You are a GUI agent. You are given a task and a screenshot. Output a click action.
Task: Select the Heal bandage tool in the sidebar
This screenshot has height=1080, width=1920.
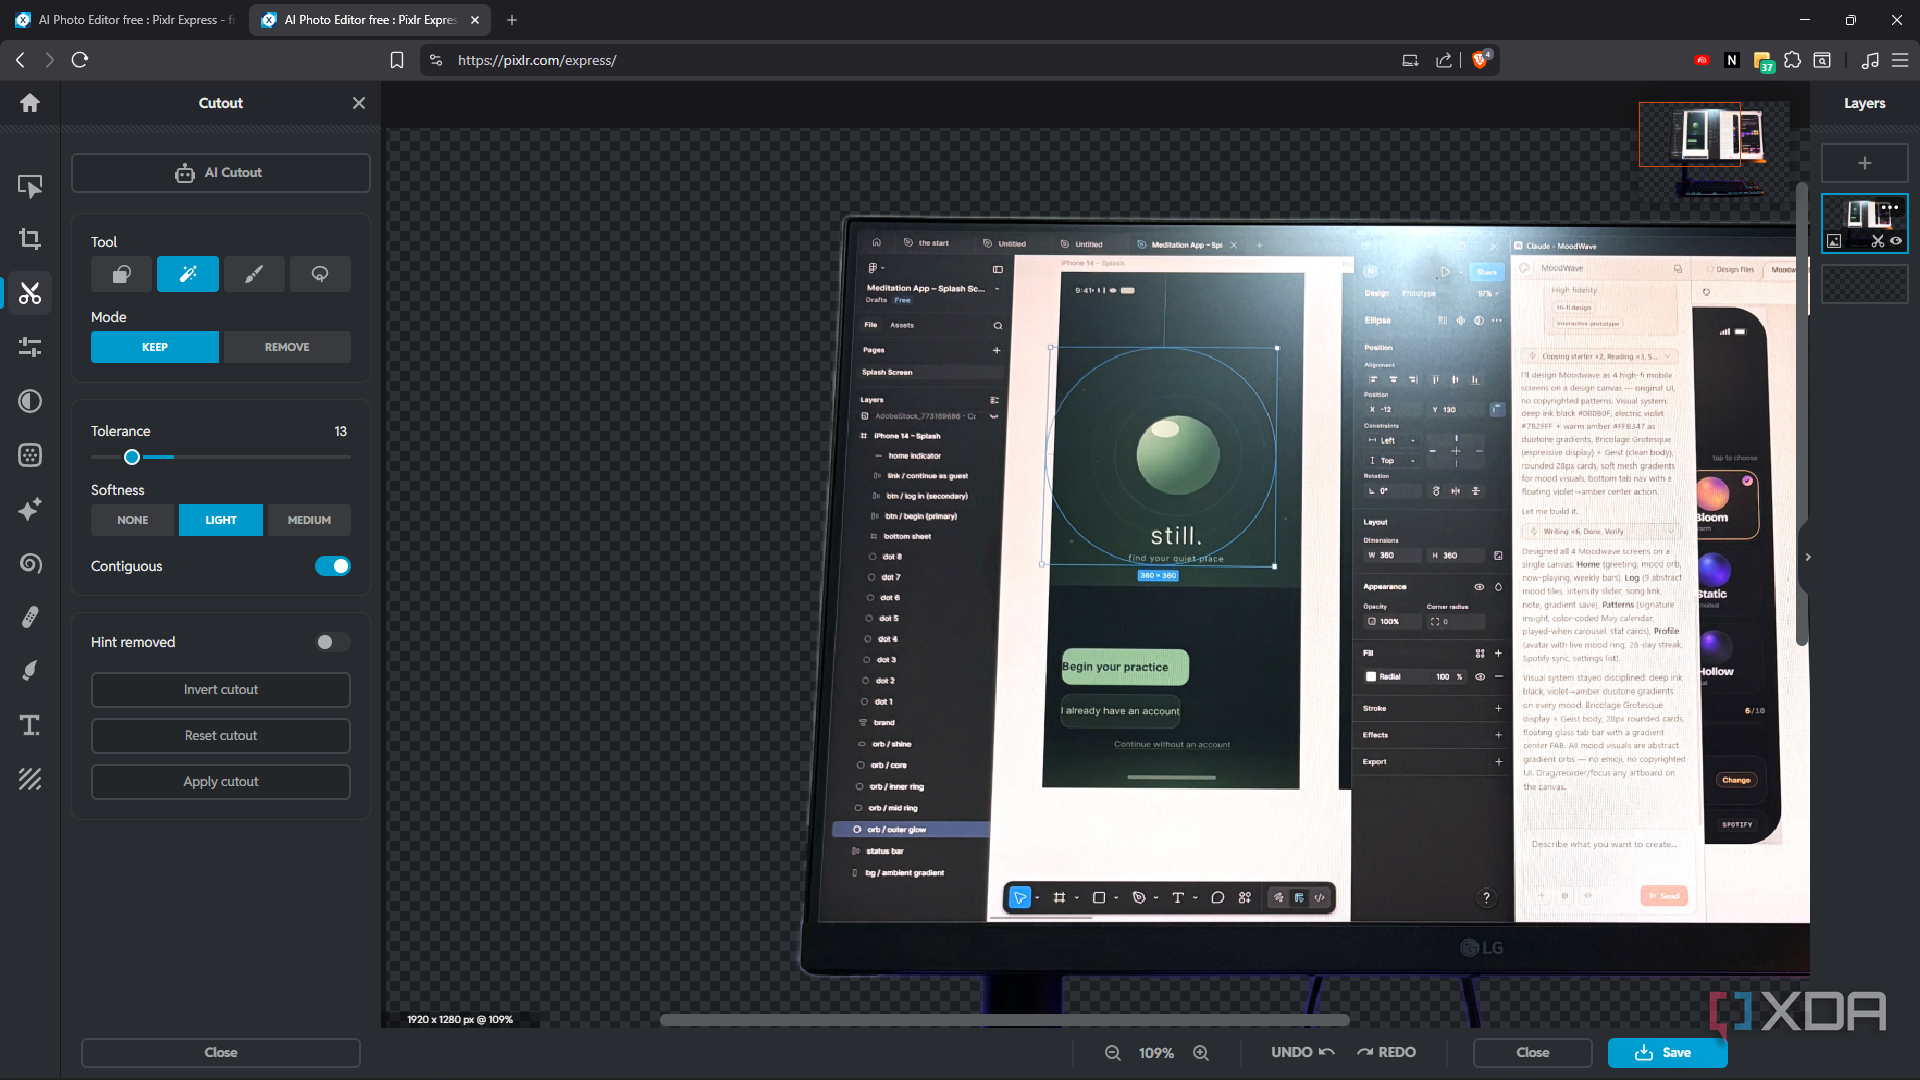pyautogui.click(x=30, y=617)
